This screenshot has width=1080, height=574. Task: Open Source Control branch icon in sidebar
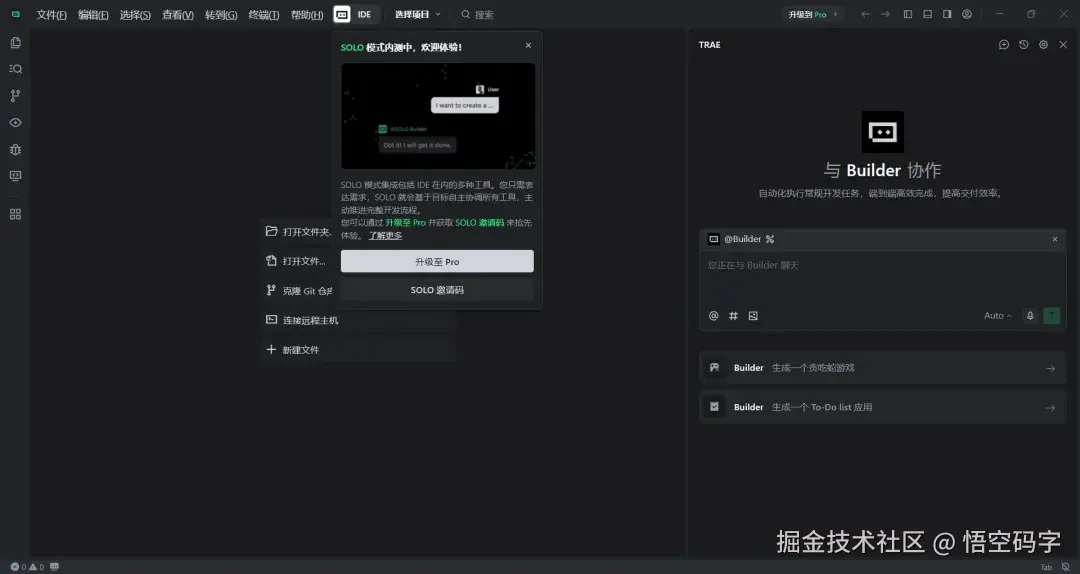tap(15, 96)
